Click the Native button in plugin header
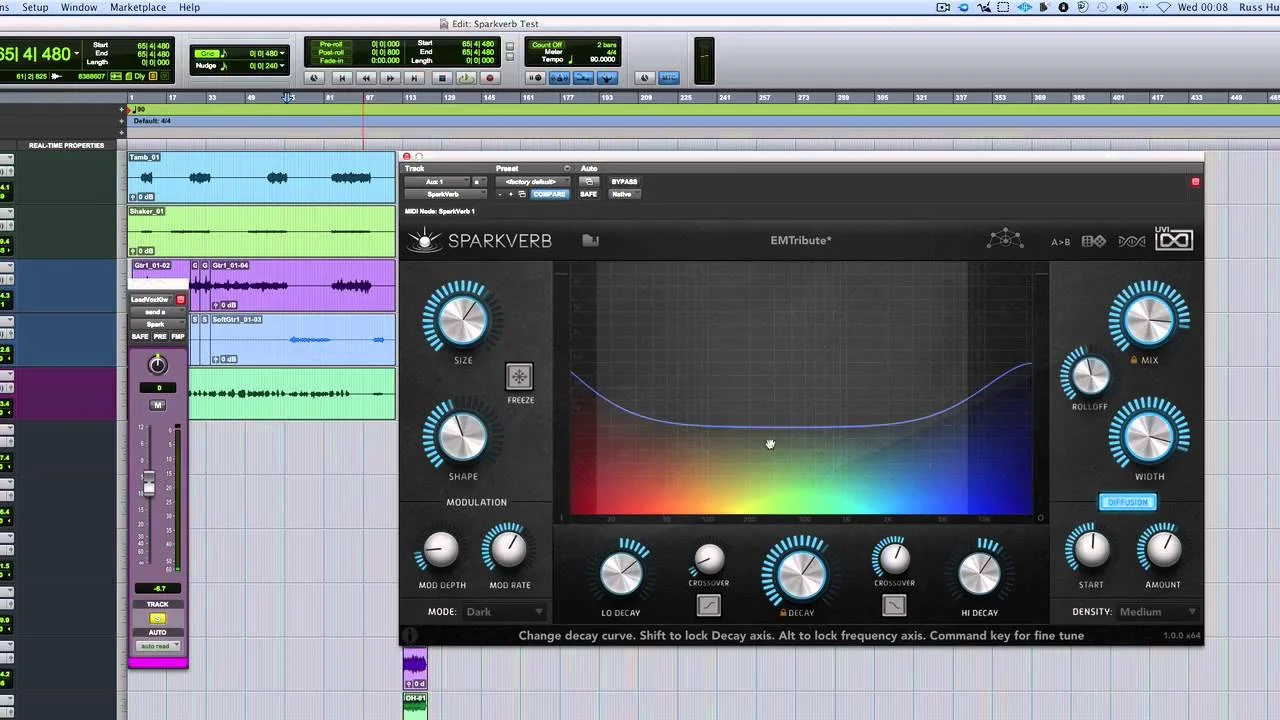This screenshot has height=720, width=1280. (622, 194)
